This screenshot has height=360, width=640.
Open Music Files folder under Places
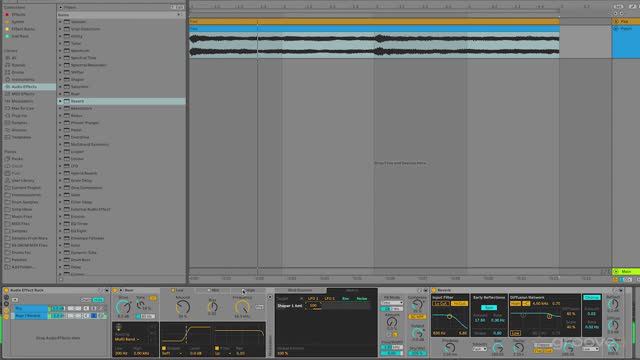22,217
